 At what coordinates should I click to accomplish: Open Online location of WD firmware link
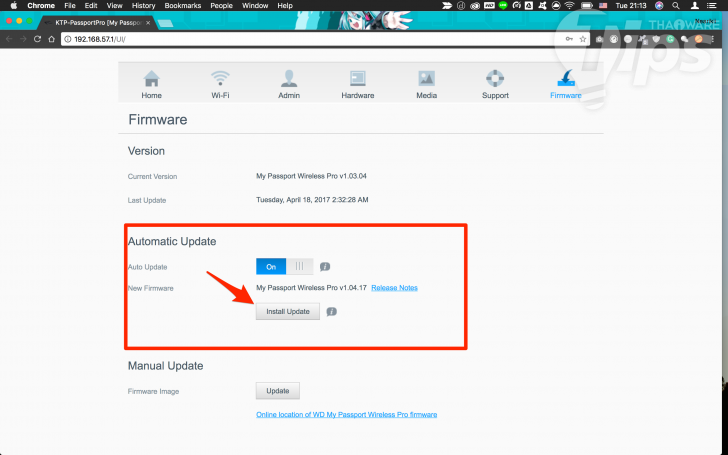346,415
